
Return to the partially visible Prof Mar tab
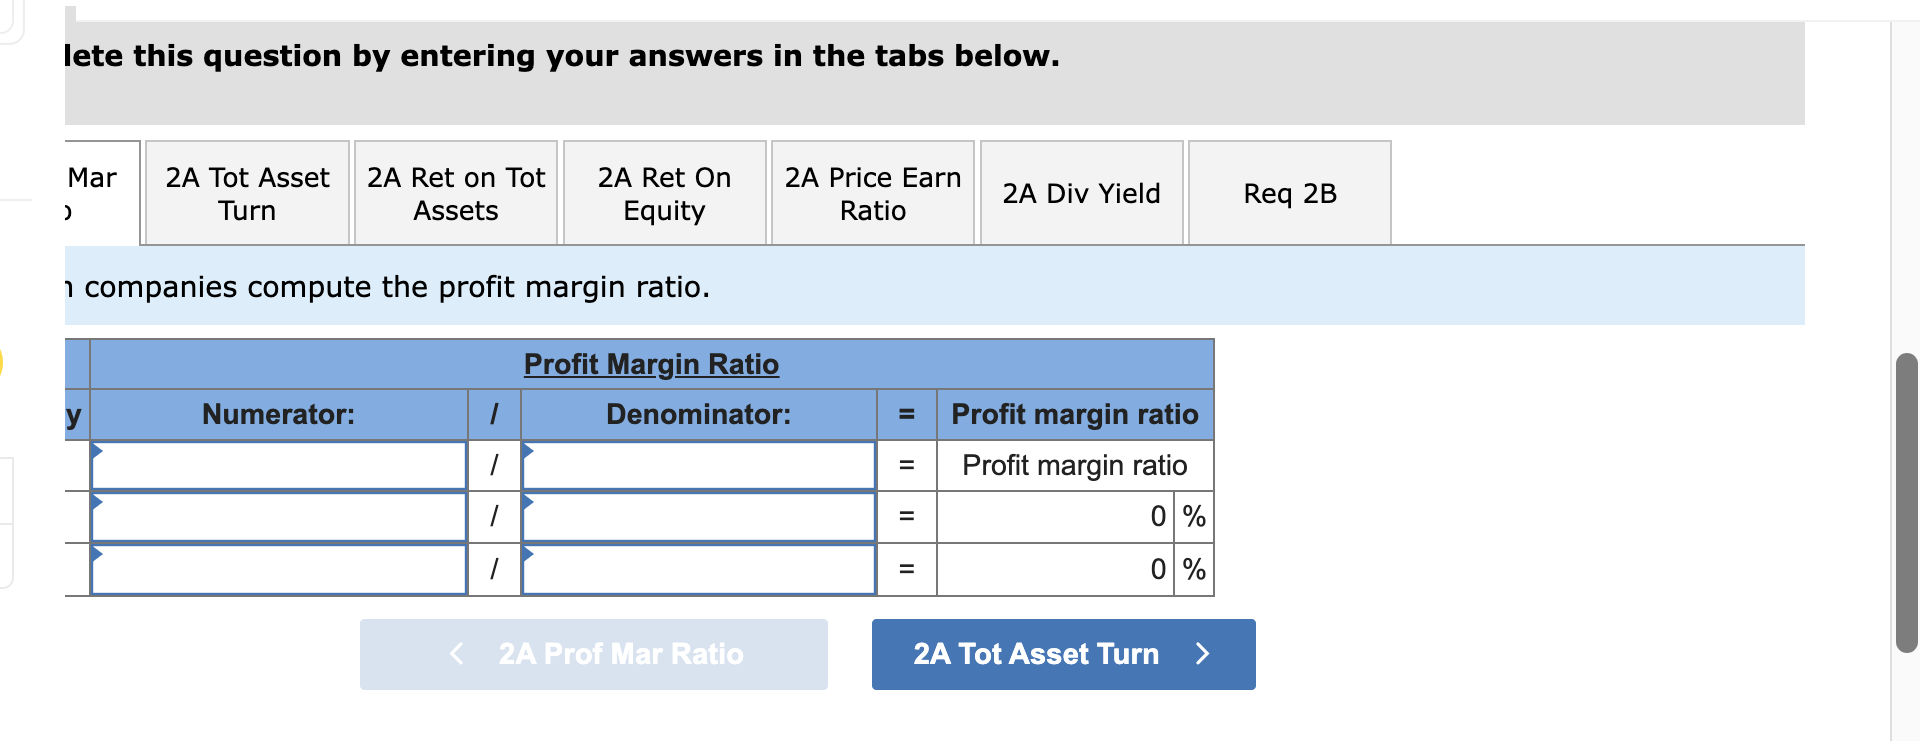tap(90, 192)
